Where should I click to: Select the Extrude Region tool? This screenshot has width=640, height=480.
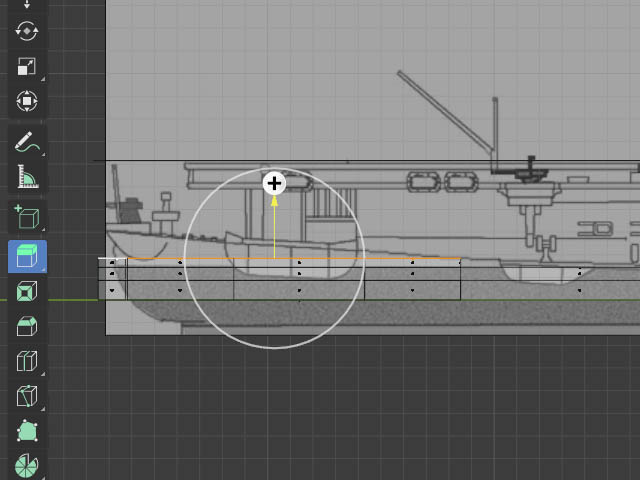pyautogui.click(x=27, y=256)
